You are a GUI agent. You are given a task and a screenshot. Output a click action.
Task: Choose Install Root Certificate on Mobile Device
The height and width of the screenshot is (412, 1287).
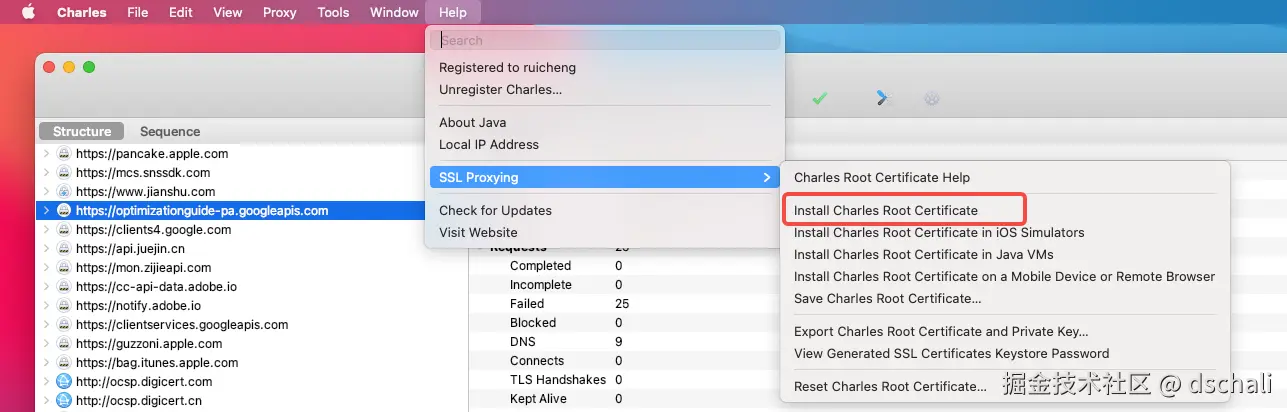pyautogui.click(x=1004, y=276)
